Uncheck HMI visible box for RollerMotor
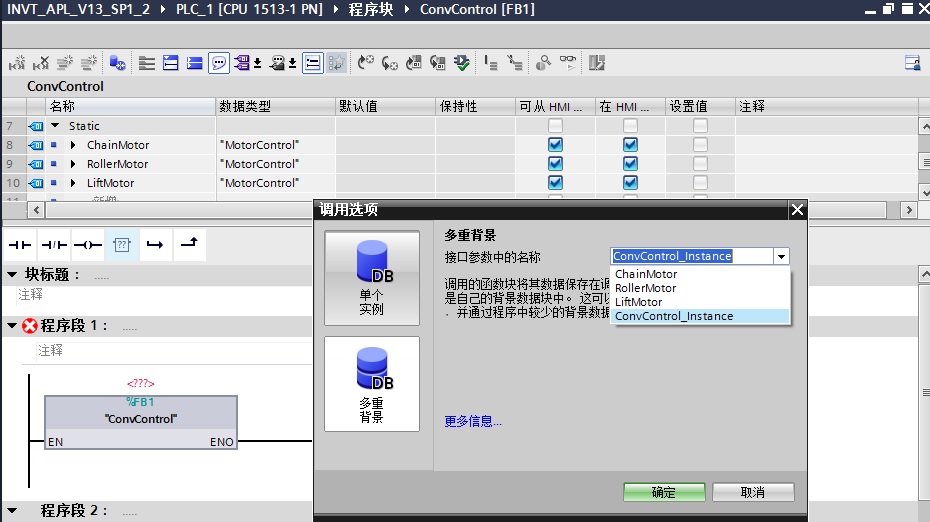The height and width of the screenshot is (522, 930). [x=630, y=164]
